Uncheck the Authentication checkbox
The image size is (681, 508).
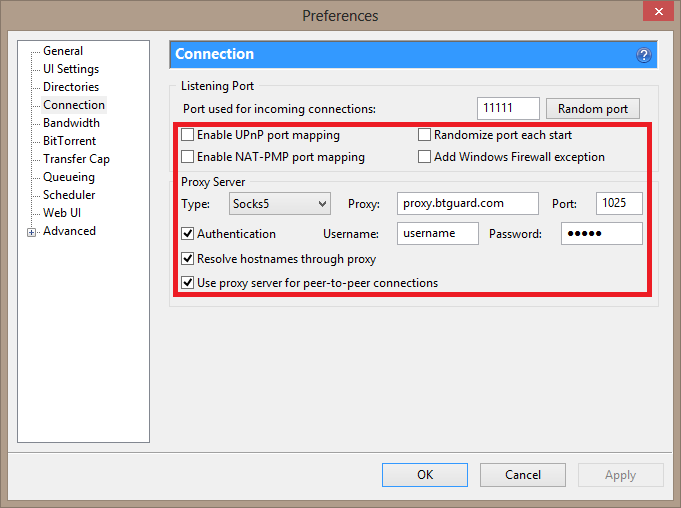[188, 234]
